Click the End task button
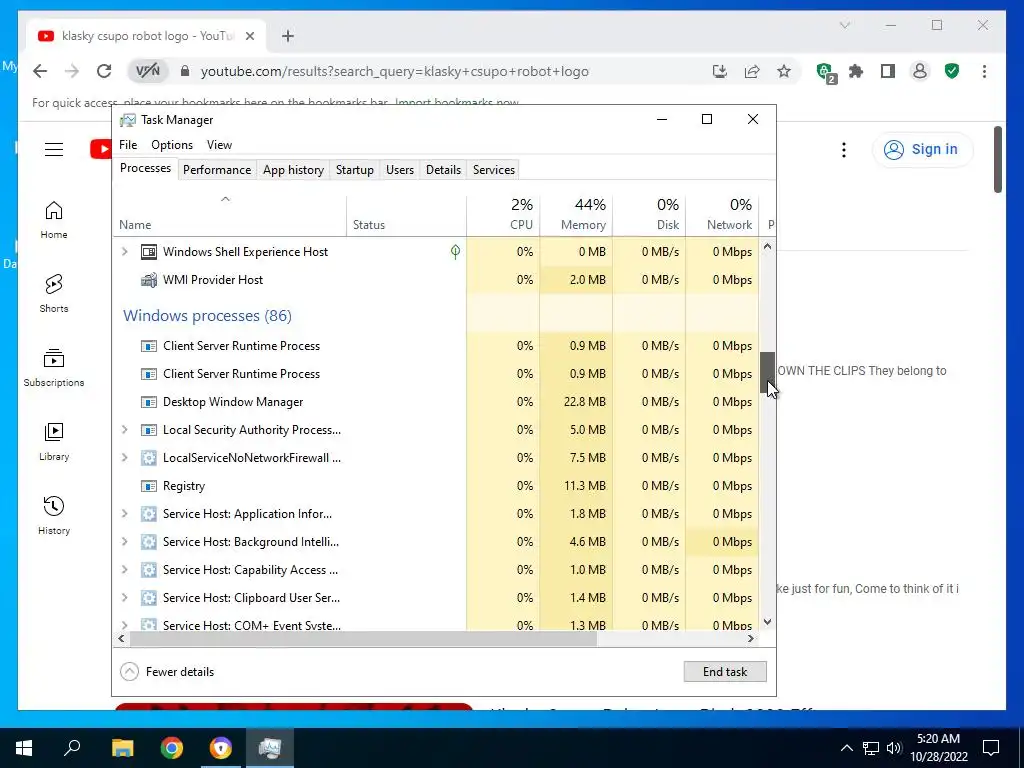 pos(725,671)
